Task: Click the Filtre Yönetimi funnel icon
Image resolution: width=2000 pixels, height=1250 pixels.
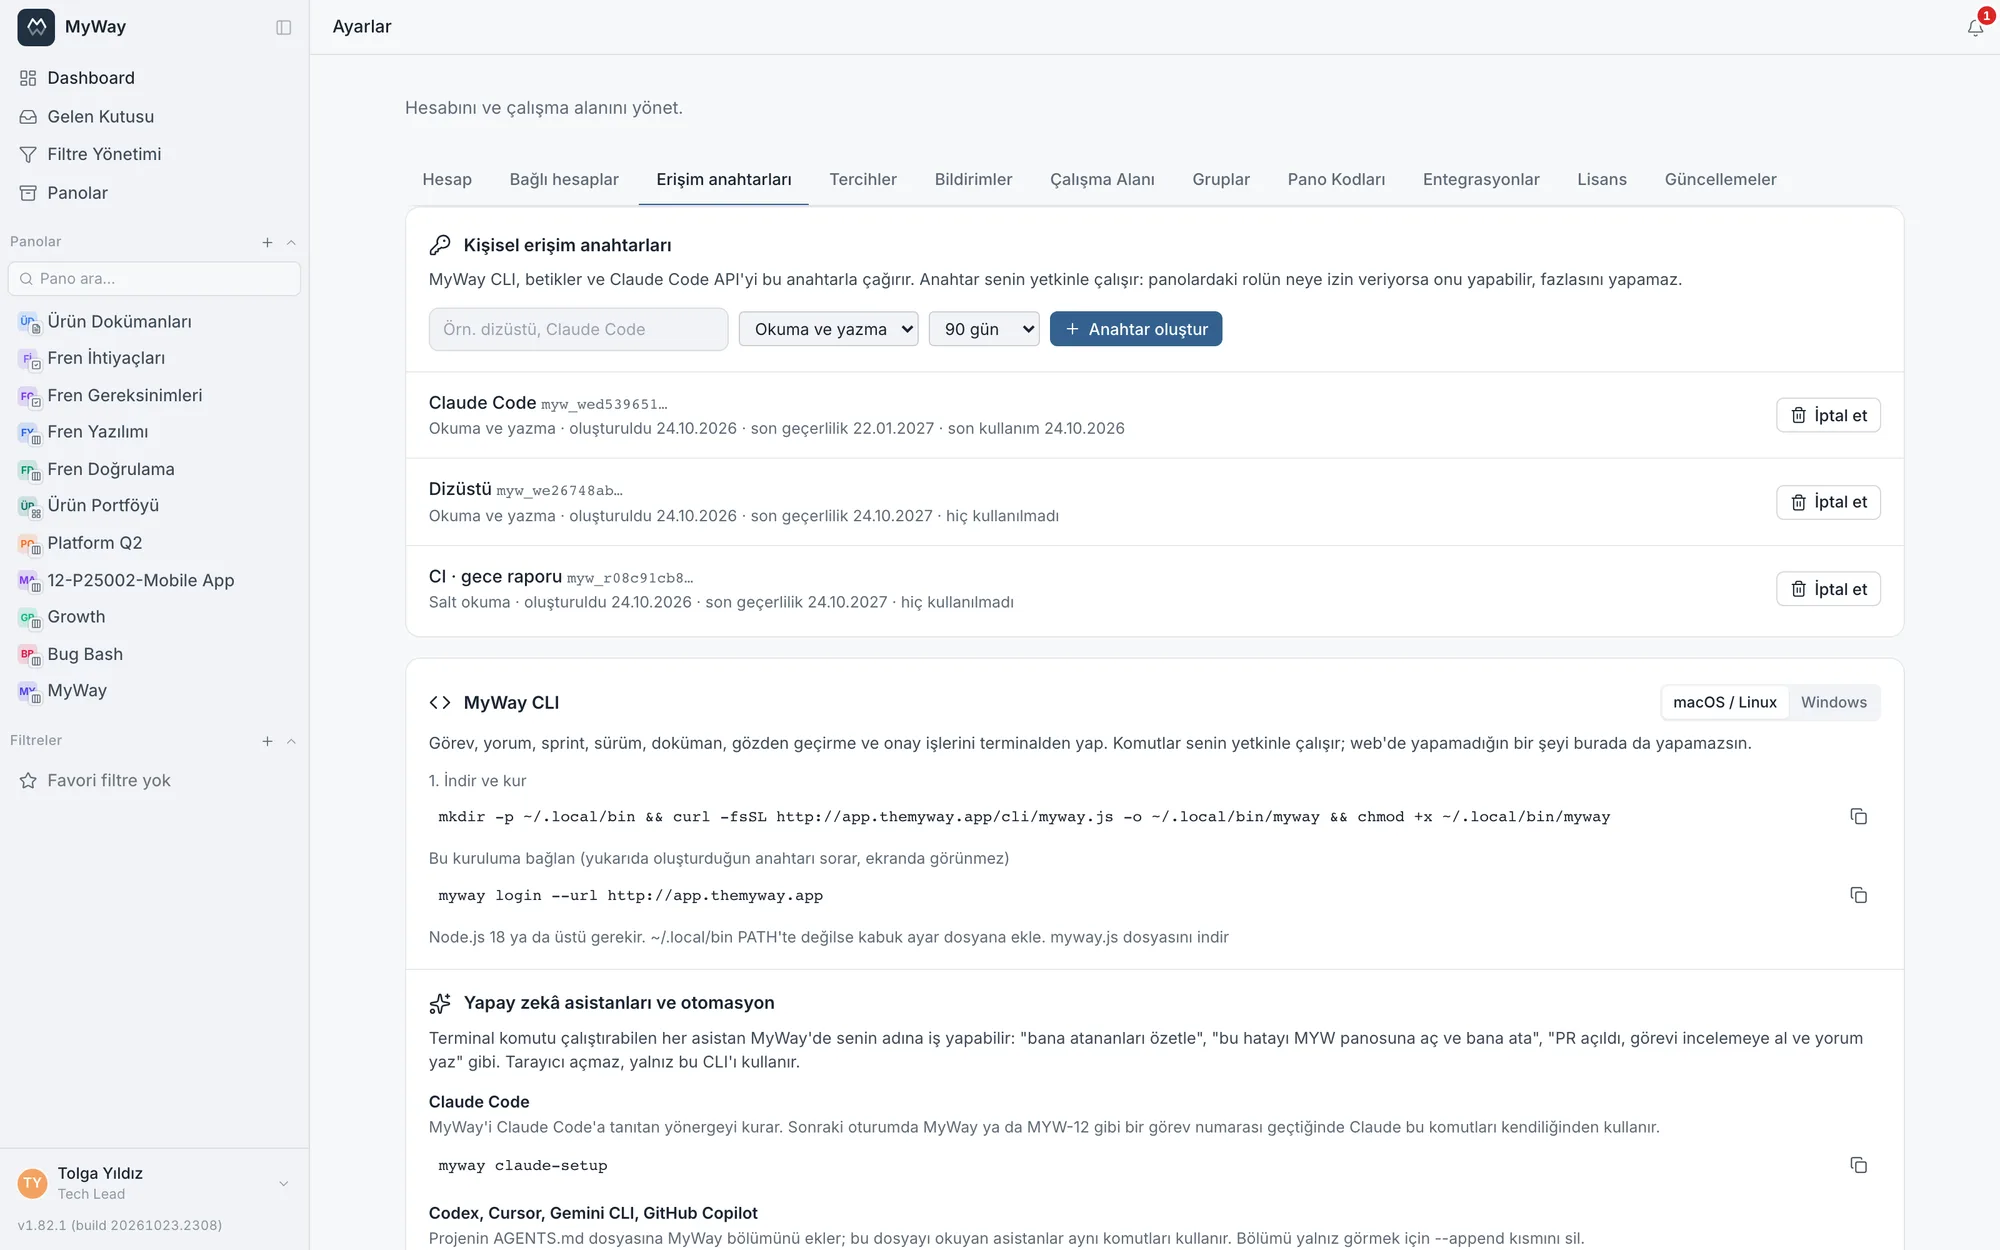Action: (x=28, y=154)
